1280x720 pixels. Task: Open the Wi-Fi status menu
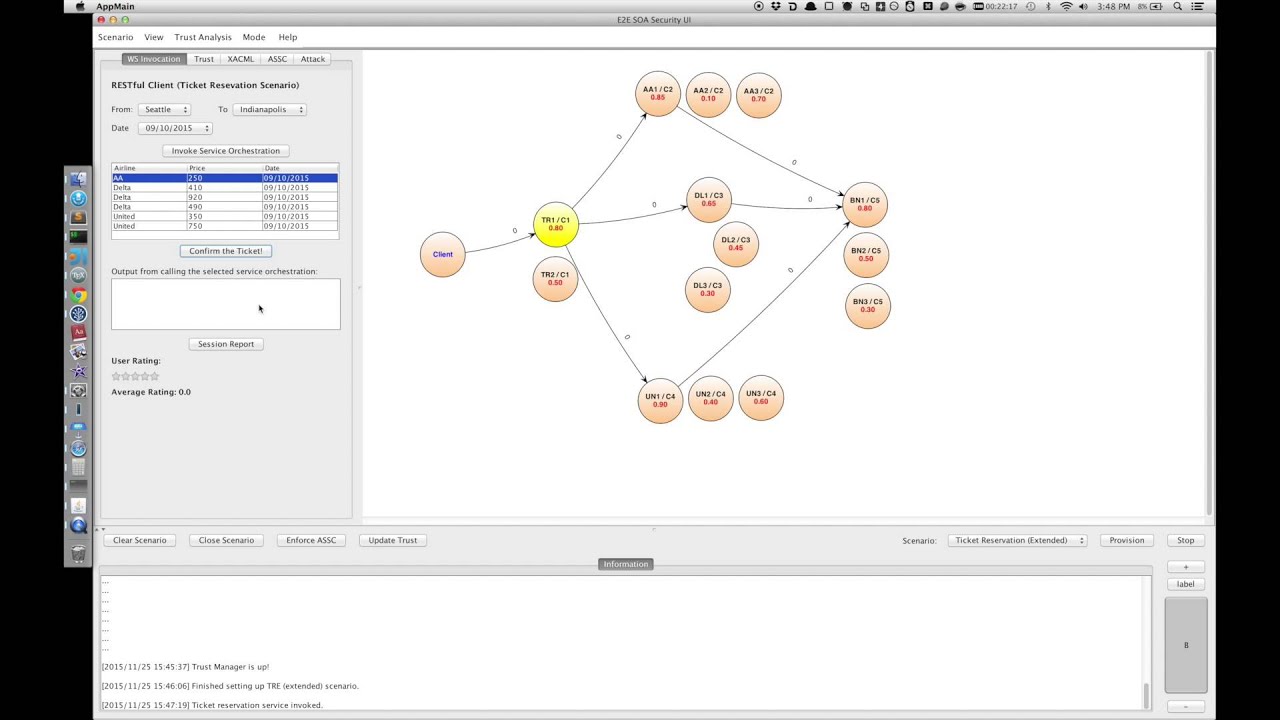click(1066, 6)
